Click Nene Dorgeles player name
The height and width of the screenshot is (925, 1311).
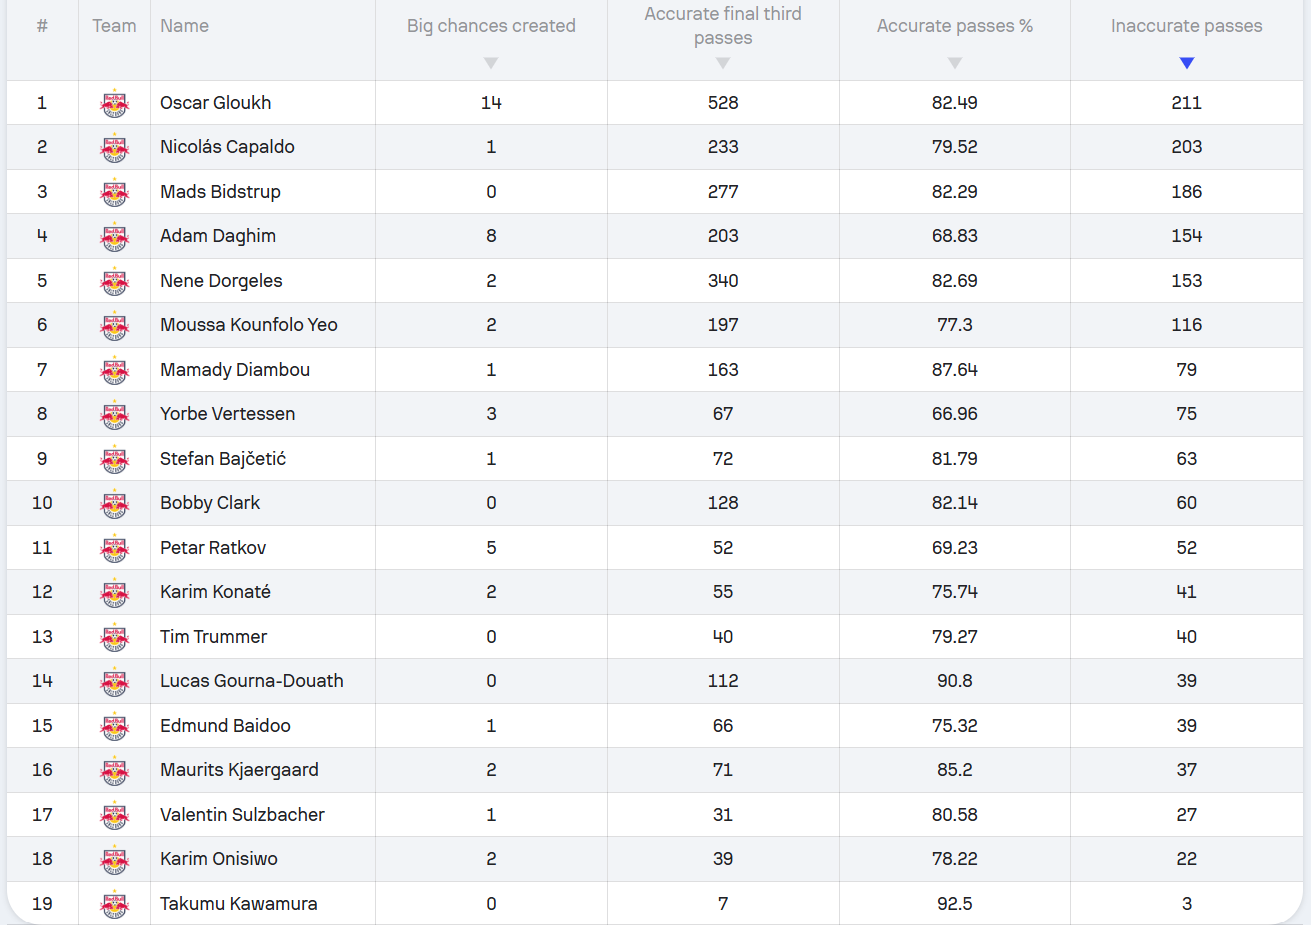(221, 281)
